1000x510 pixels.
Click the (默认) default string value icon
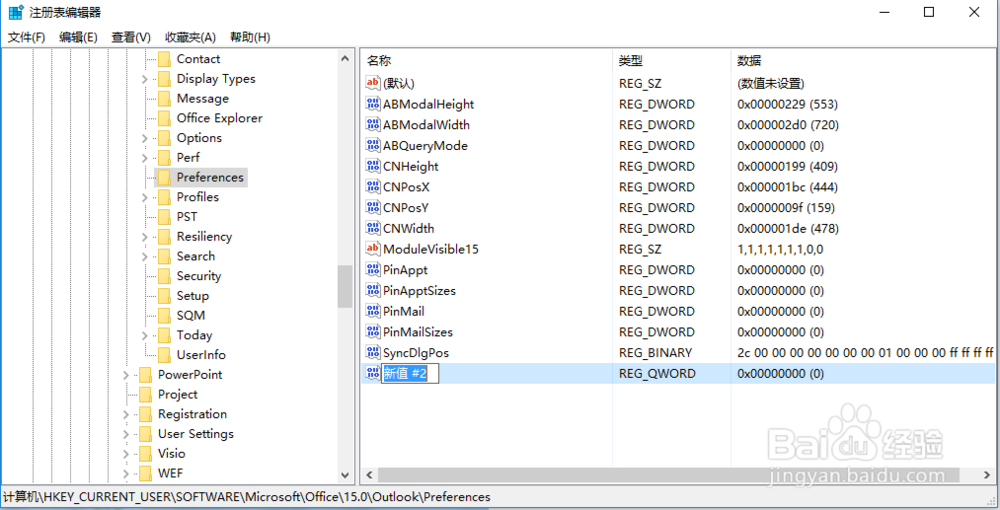pyautogui.click(x=373, y=83)
